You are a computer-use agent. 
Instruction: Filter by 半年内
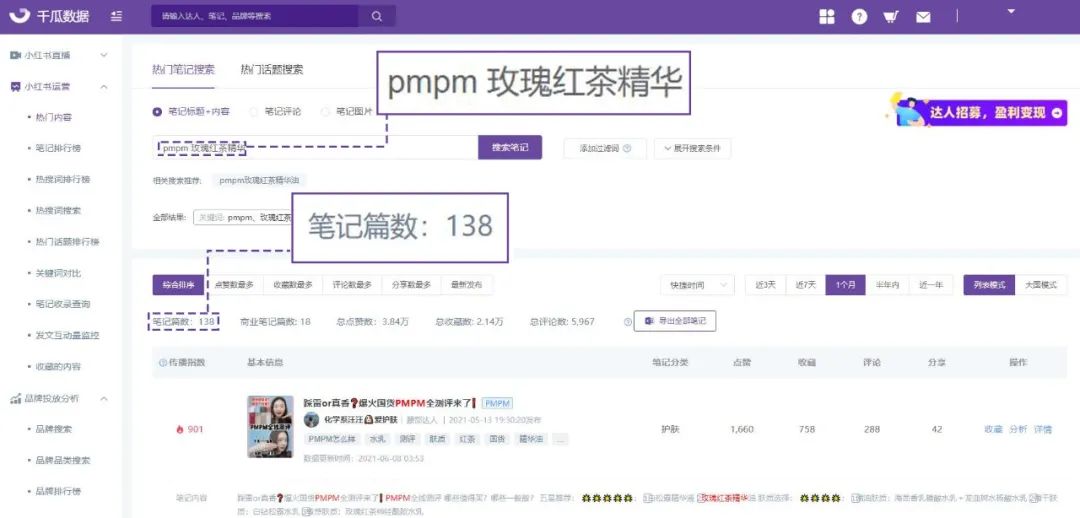[x=887, y=284]
